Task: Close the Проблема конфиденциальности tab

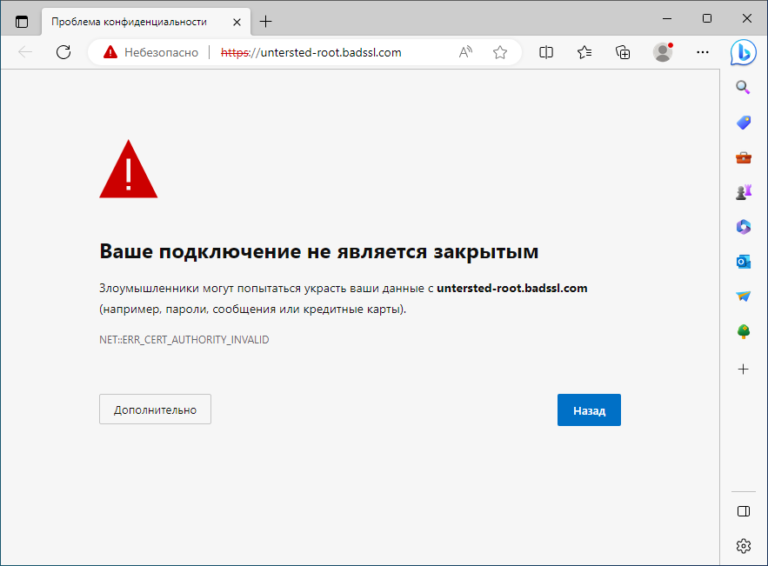Action: (237, 22)
